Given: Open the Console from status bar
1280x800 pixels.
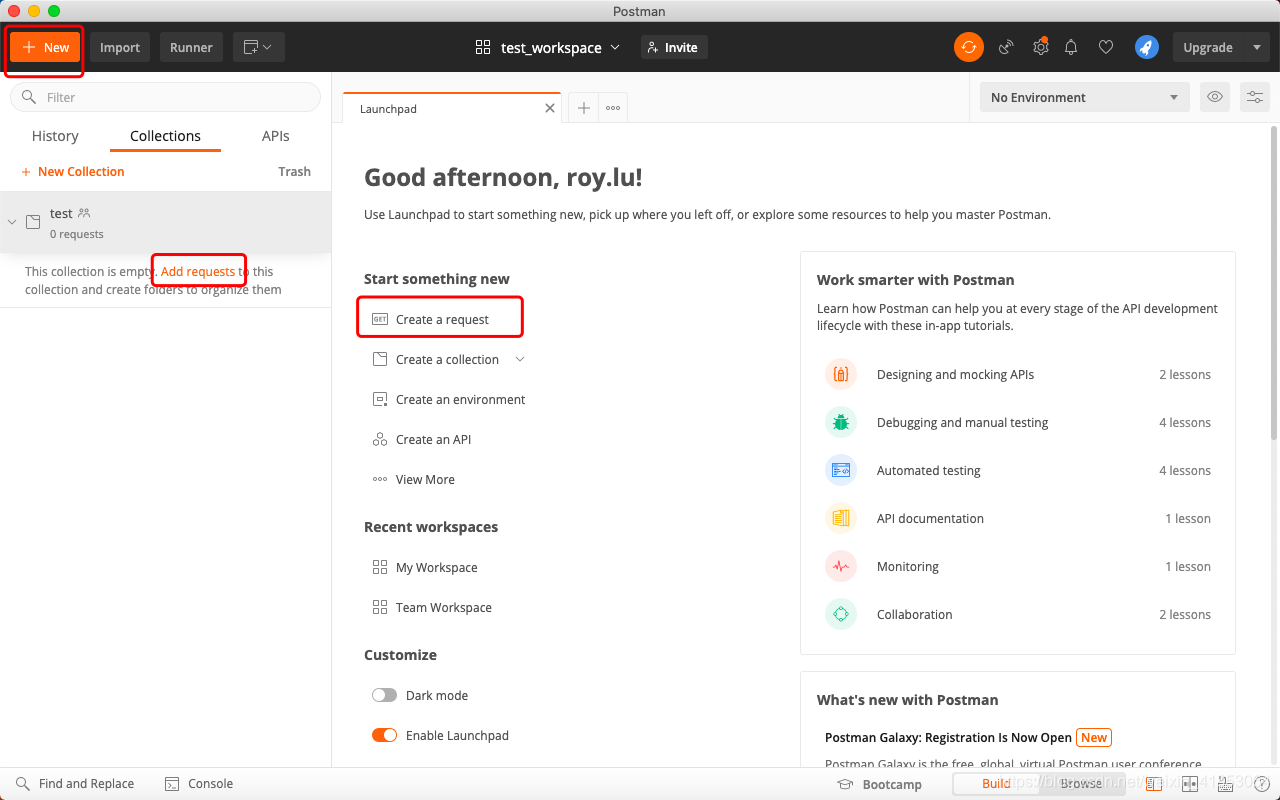Looking at the screenshot, I should pos(198,784).
